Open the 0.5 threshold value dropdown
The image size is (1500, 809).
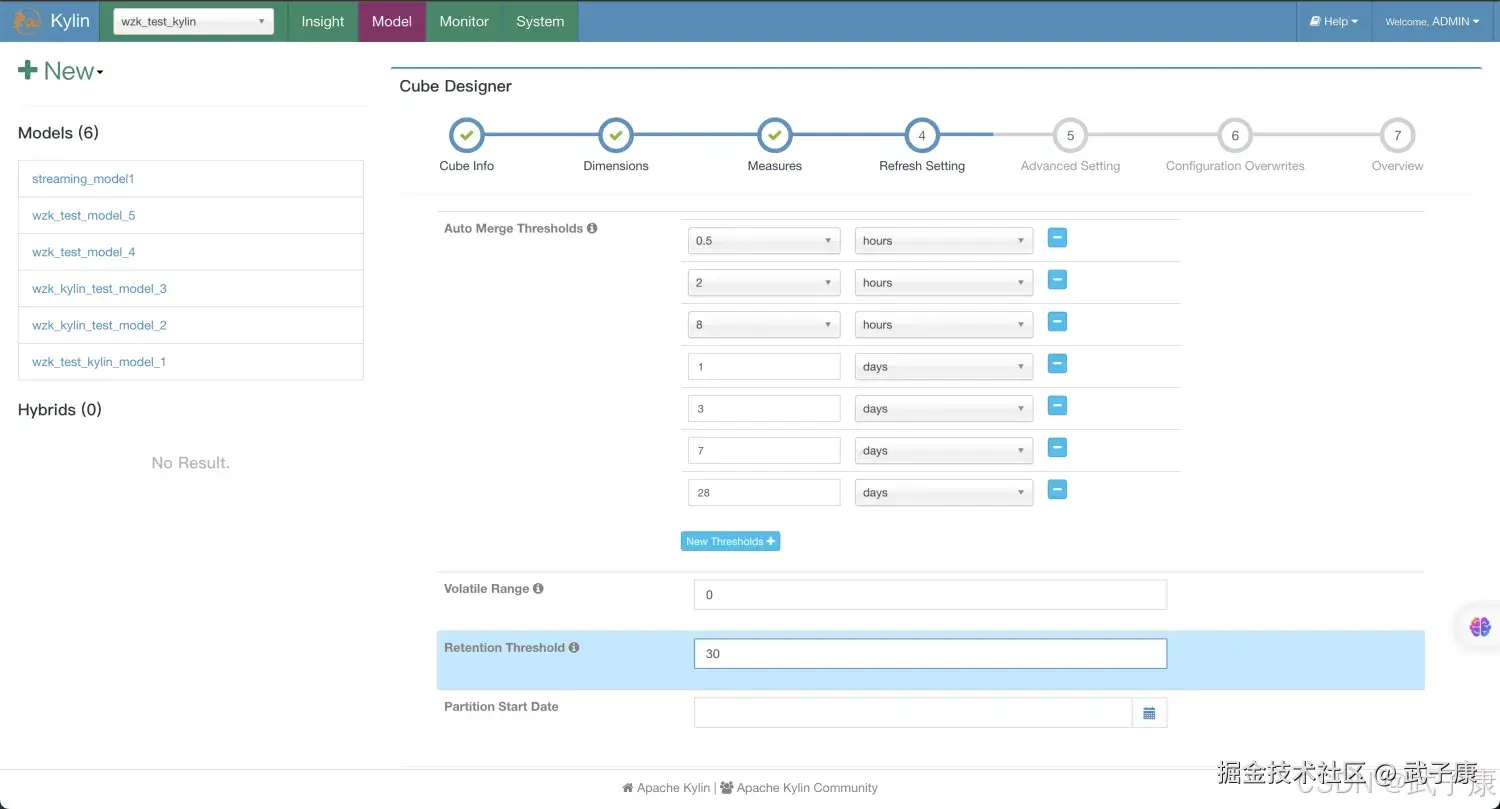pyautogui.click(x=764, y=241)
